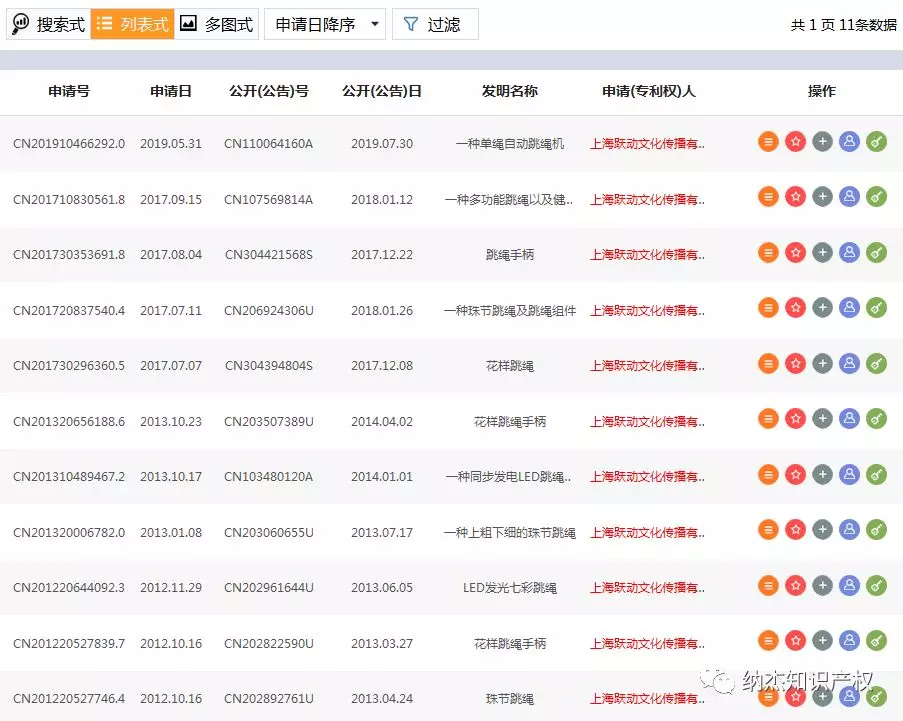The width and height of the screenshot is (903, 721).
Task: Open the orange summary icon for CN201910466292.0
Action: (768, 141)
